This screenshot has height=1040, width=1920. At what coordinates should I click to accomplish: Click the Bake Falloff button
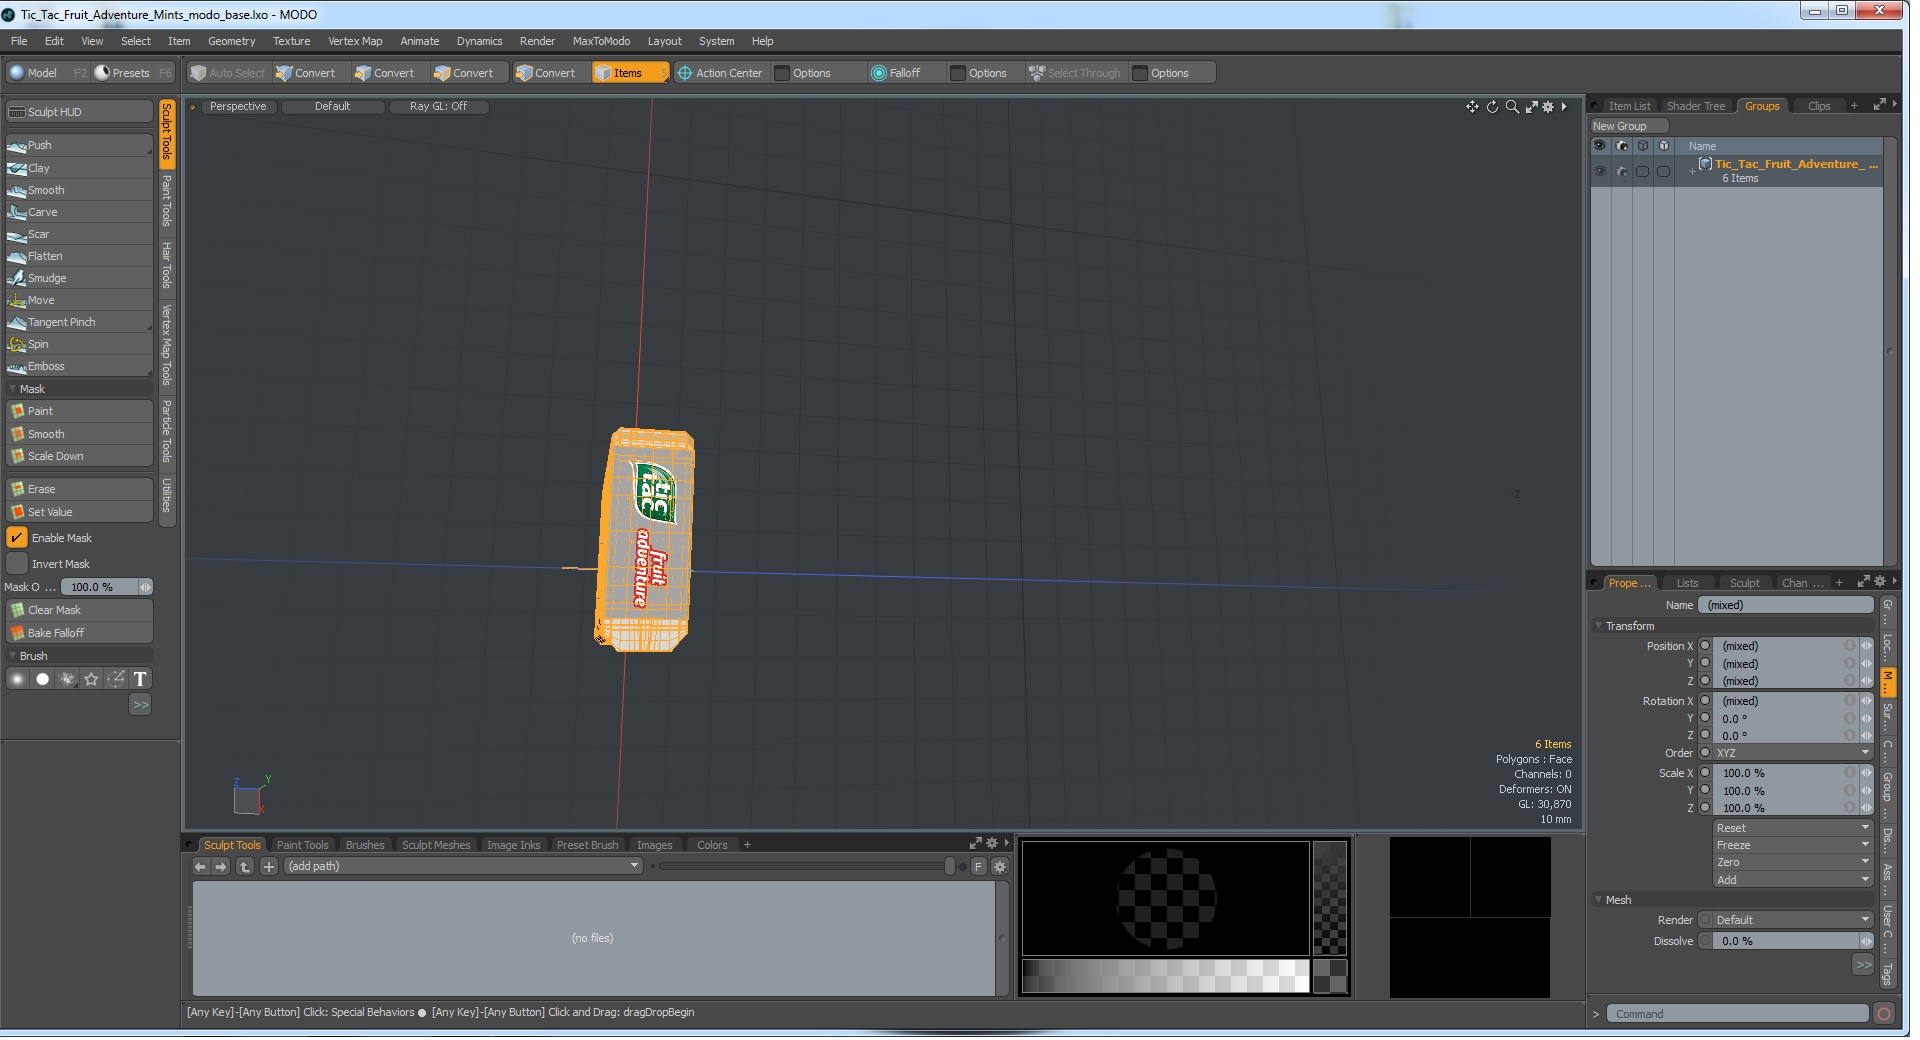(x=79, y=634)
